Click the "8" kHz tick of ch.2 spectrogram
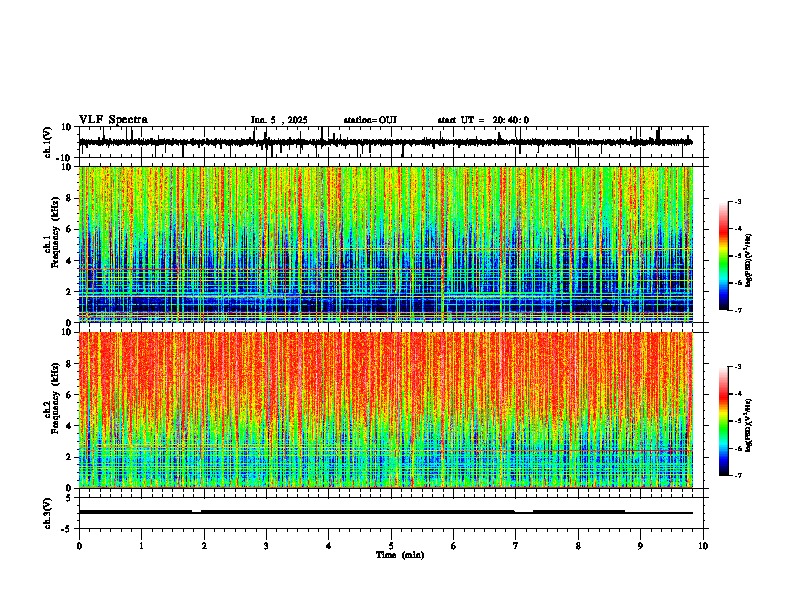The width and height of the screenshot is (792, 612). pyautogui.click(x=70, y=364)
